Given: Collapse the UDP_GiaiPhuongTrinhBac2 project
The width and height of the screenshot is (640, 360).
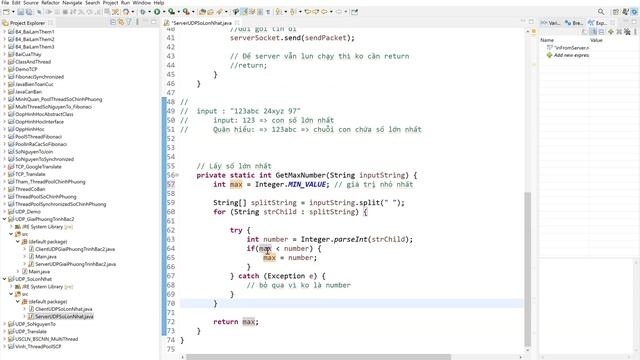Looking at the screenshot, I should [x=4, y=219].
